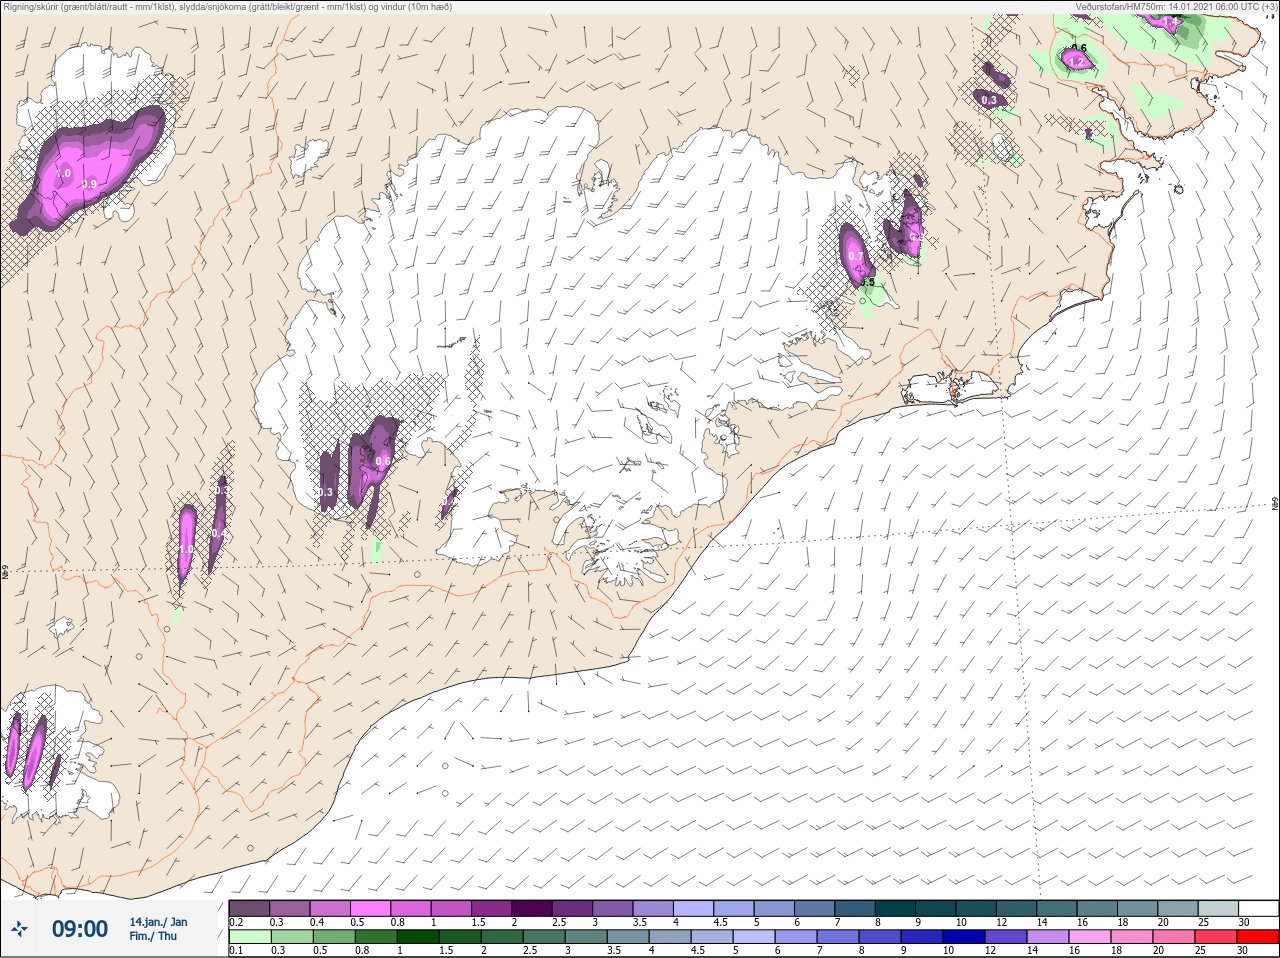Select the upper legend white swatch starting at 30
The image size is (1280, 958).
(x=1259, y=908)
